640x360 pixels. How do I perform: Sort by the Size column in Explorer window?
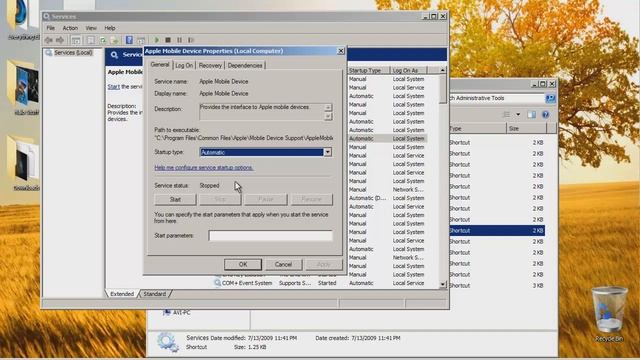pos(527,129)
